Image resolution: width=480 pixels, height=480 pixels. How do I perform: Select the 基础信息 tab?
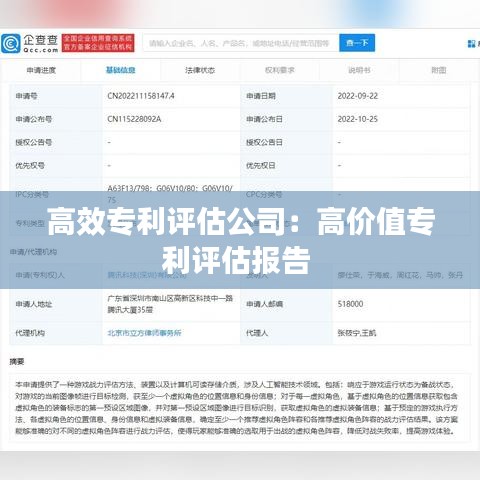tap(121, 70)
